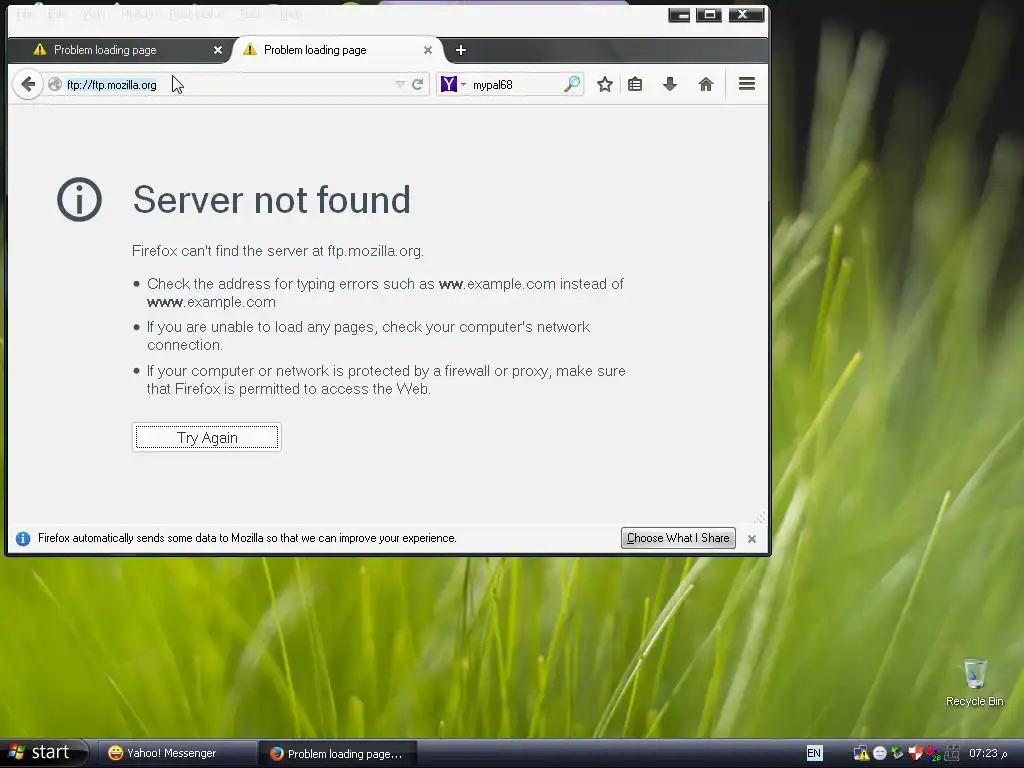Go to the Home page icon
Image resolution: width=1024 pixels, height=768 pixels.
point(706,84)
